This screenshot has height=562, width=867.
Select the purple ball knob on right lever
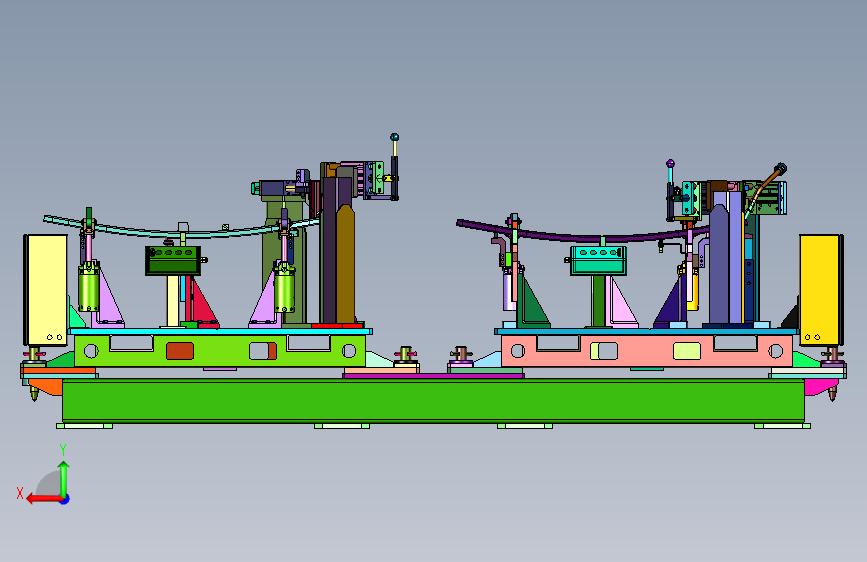[670, 164]
